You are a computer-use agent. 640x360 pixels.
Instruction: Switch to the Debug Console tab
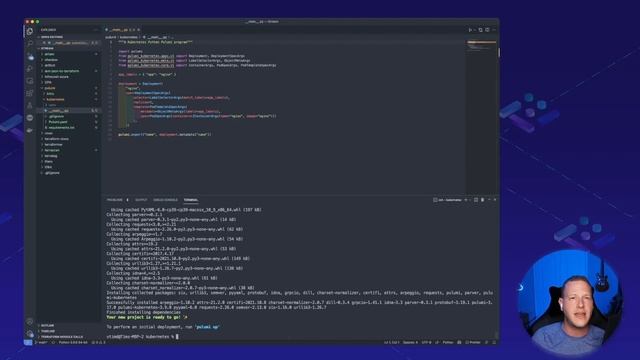pos(165,200)
